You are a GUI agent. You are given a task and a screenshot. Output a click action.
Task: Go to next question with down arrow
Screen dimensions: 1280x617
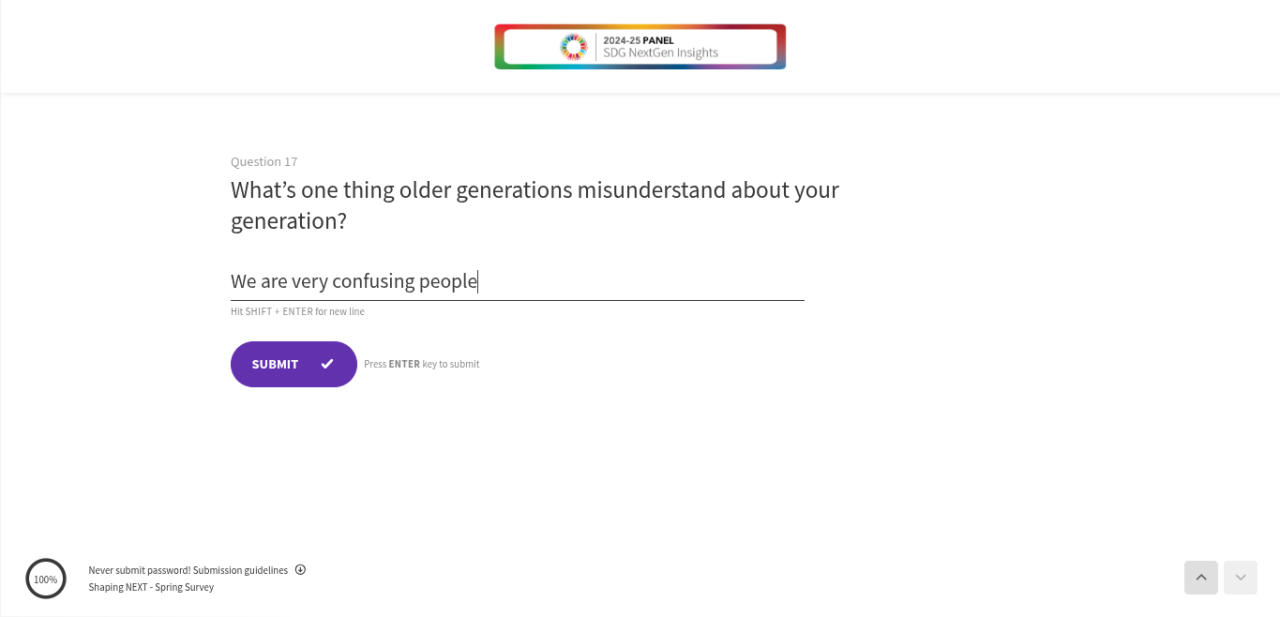click(1241, 578)
